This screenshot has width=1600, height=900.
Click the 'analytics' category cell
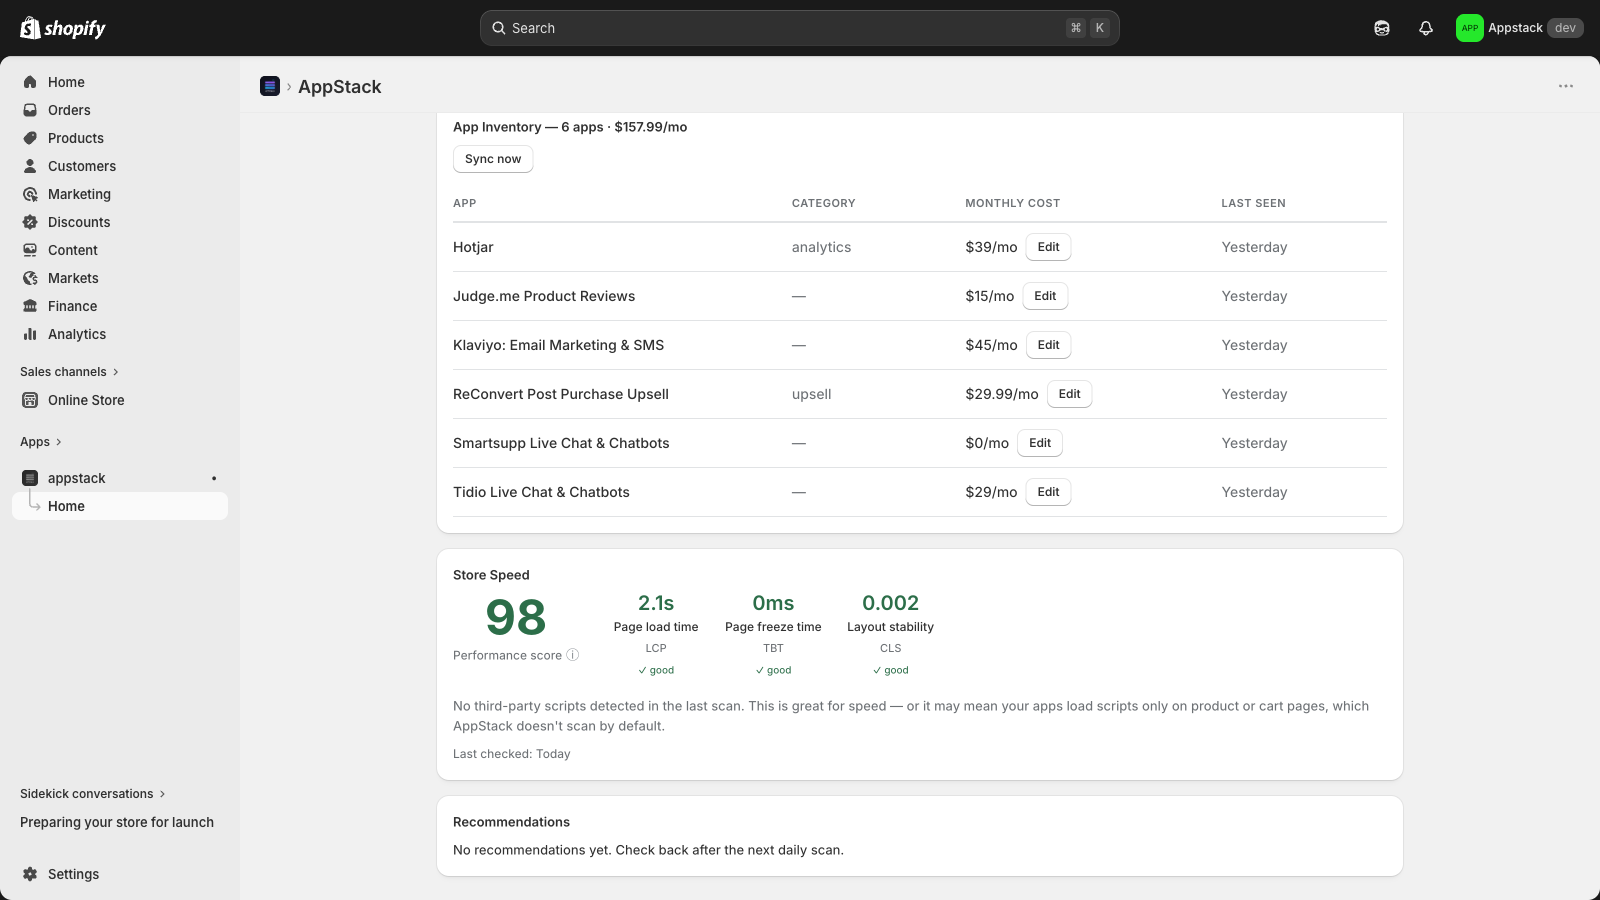coord(822,247)
